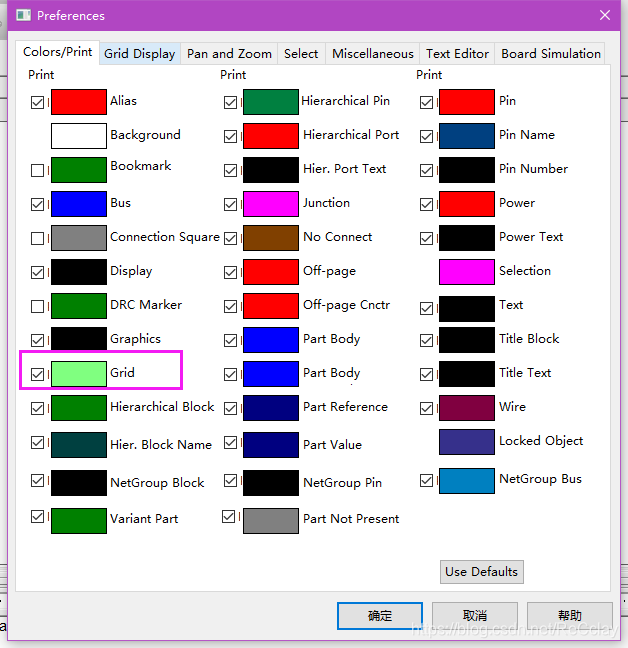Change the Hierarchical Pin color swatch
Screen dimensions: 628x648
(x=271, y=102)
